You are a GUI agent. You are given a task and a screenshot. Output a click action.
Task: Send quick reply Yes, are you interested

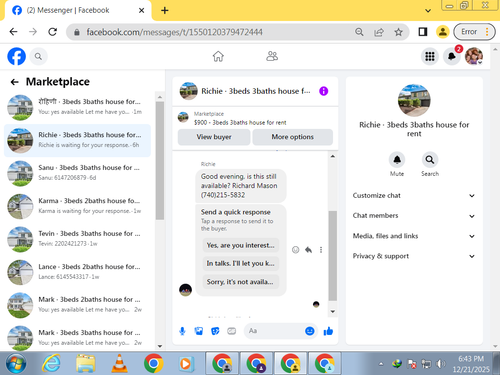pyautogui.click(x=241, y=245)
